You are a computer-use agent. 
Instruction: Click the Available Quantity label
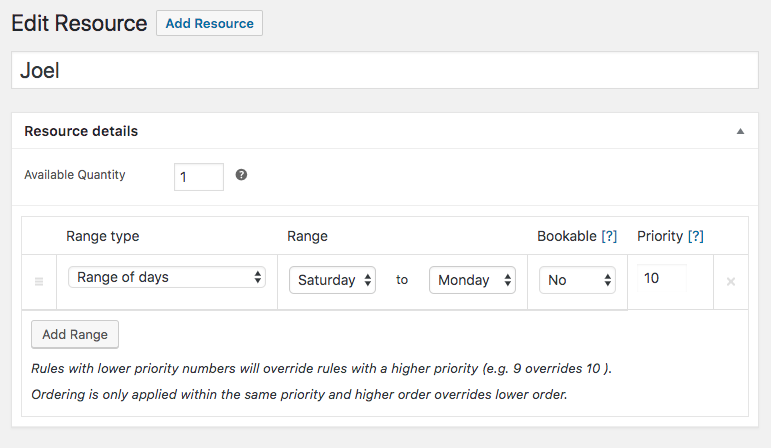(75, 175)
